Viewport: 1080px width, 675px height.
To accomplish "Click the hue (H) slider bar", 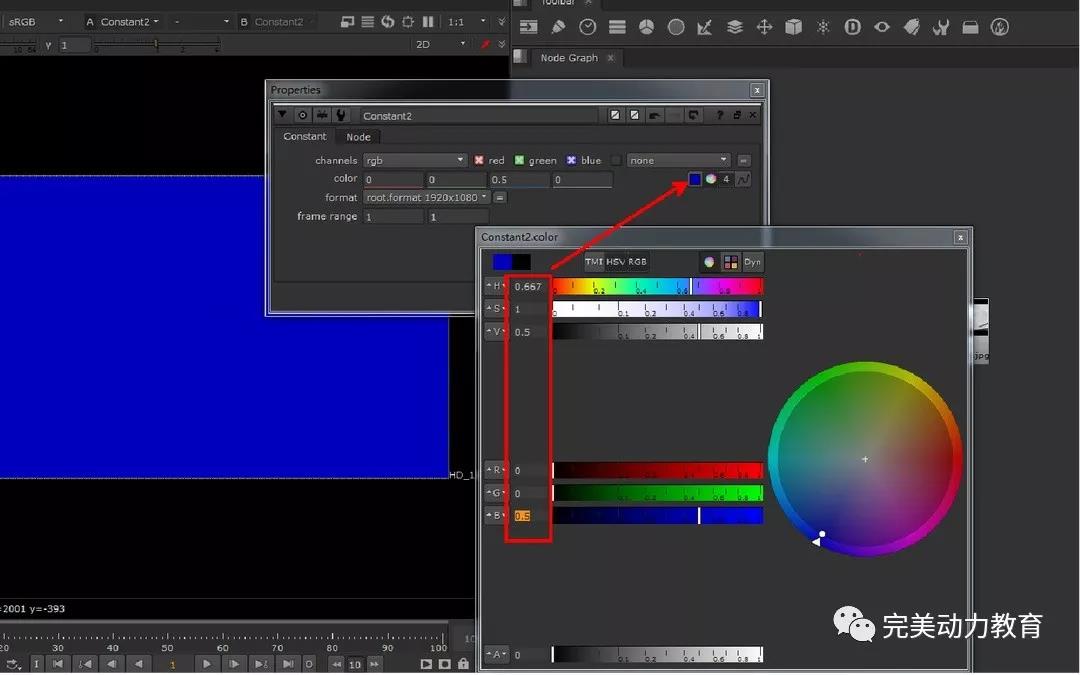I will 658,286.
